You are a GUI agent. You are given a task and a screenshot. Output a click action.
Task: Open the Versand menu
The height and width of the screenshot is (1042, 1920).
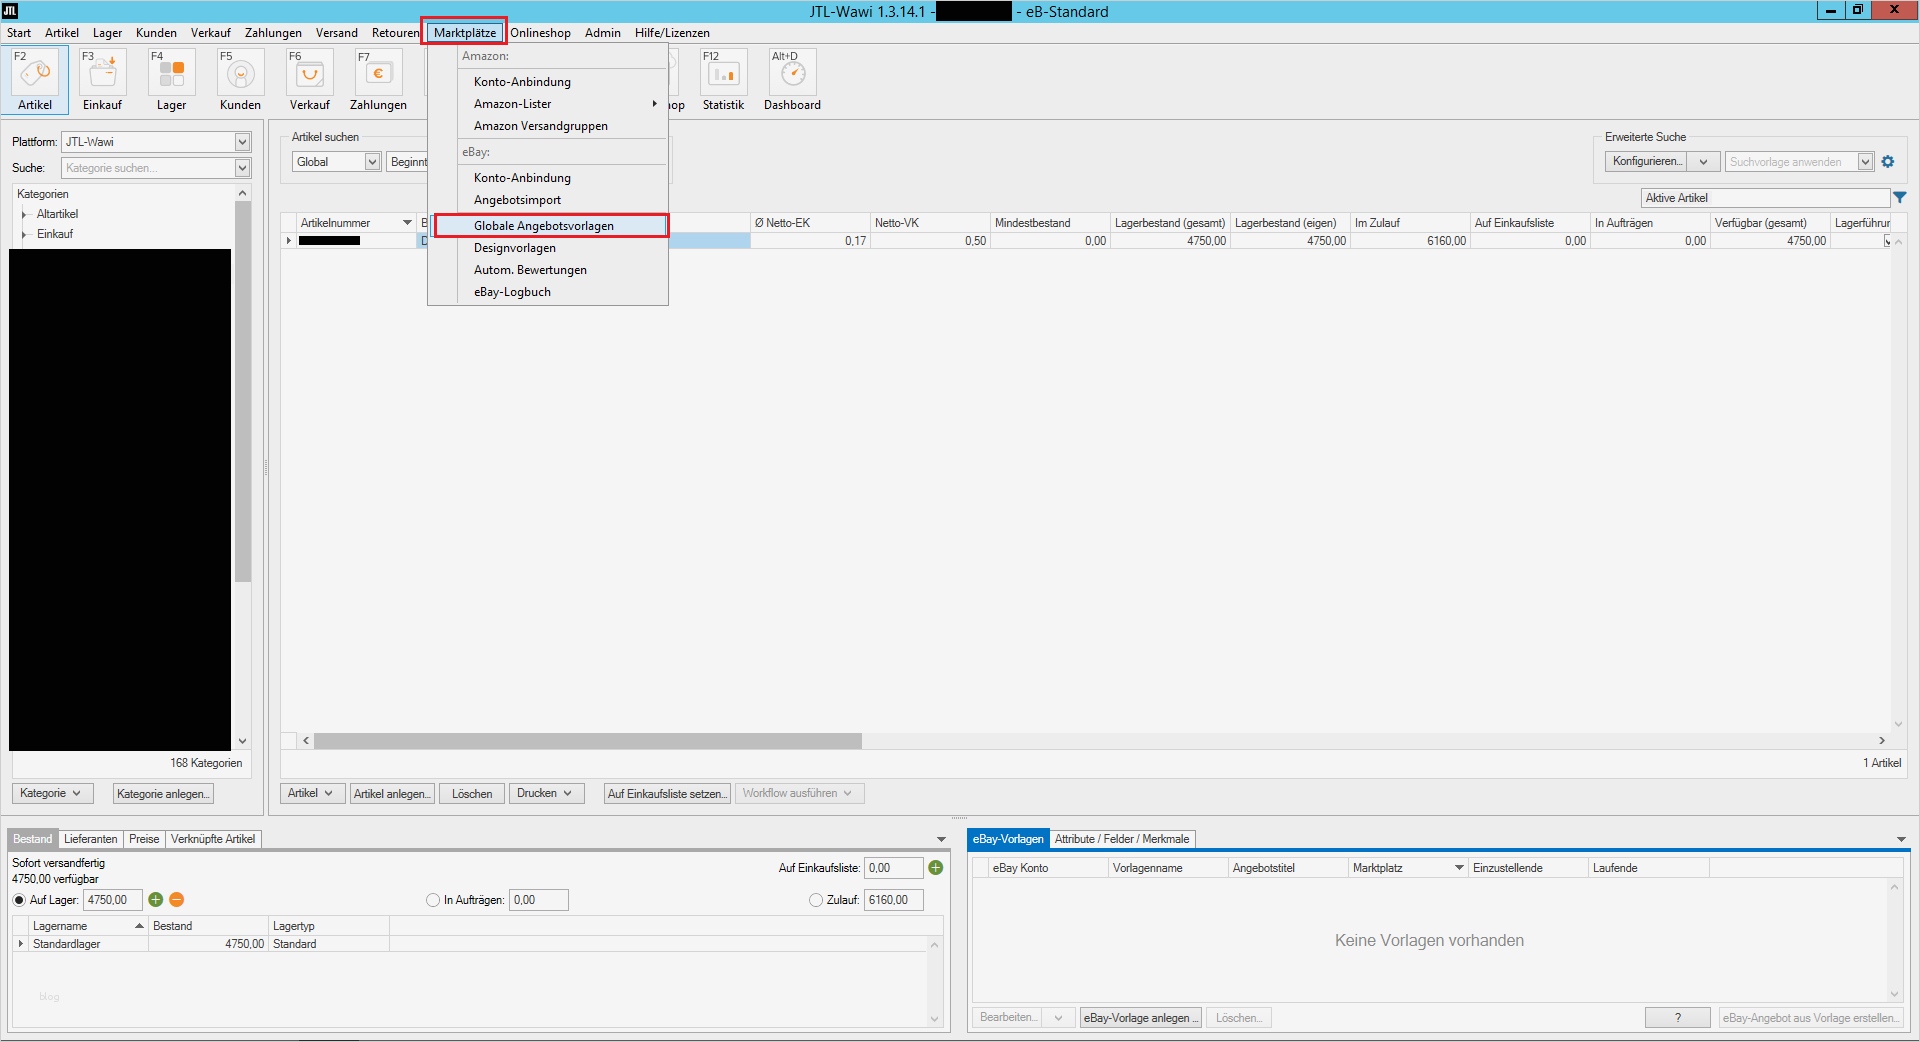coord(337,33)
